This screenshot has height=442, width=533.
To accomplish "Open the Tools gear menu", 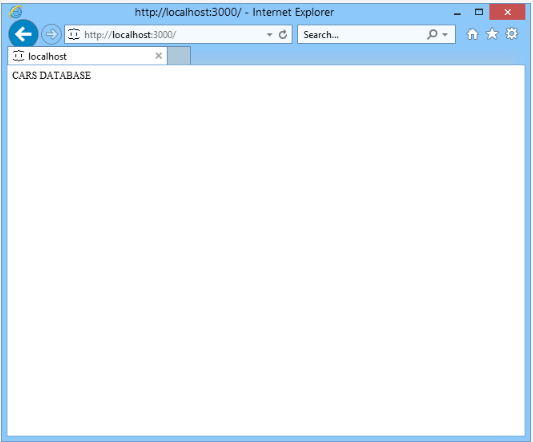I will (512, 34).
